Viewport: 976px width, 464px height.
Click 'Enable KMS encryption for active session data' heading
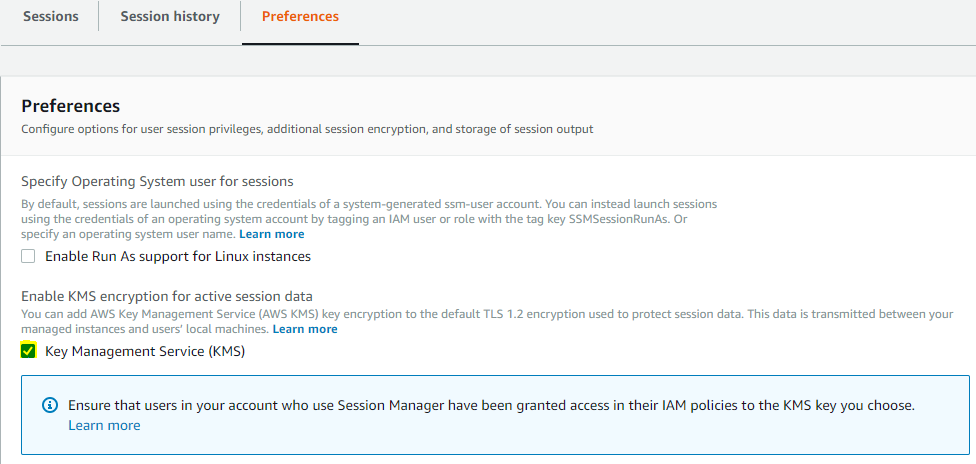[x=167, y=296]
